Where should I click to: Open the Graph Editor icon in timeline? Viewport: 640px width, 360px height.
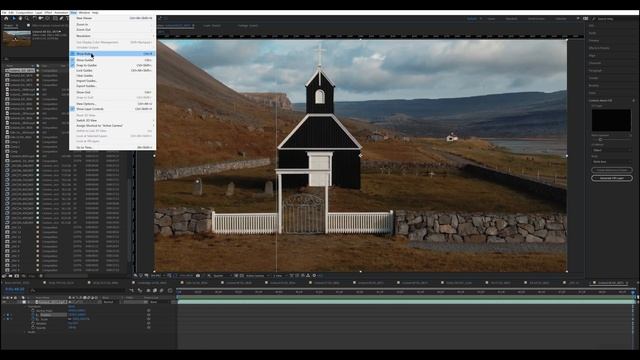170,291
